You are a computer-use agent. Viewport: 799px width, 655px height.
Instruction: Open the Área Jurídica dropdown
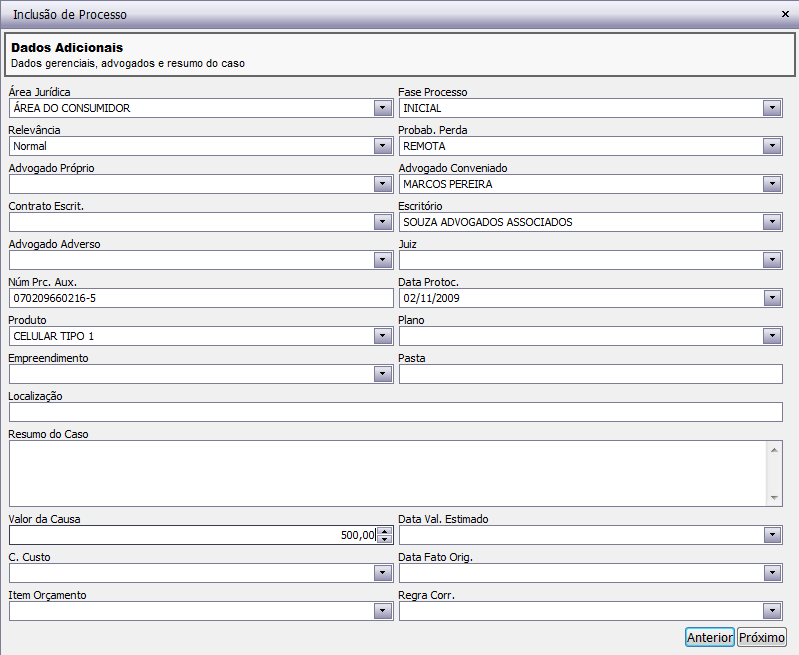pyautogui.click(x=382, y=108)
